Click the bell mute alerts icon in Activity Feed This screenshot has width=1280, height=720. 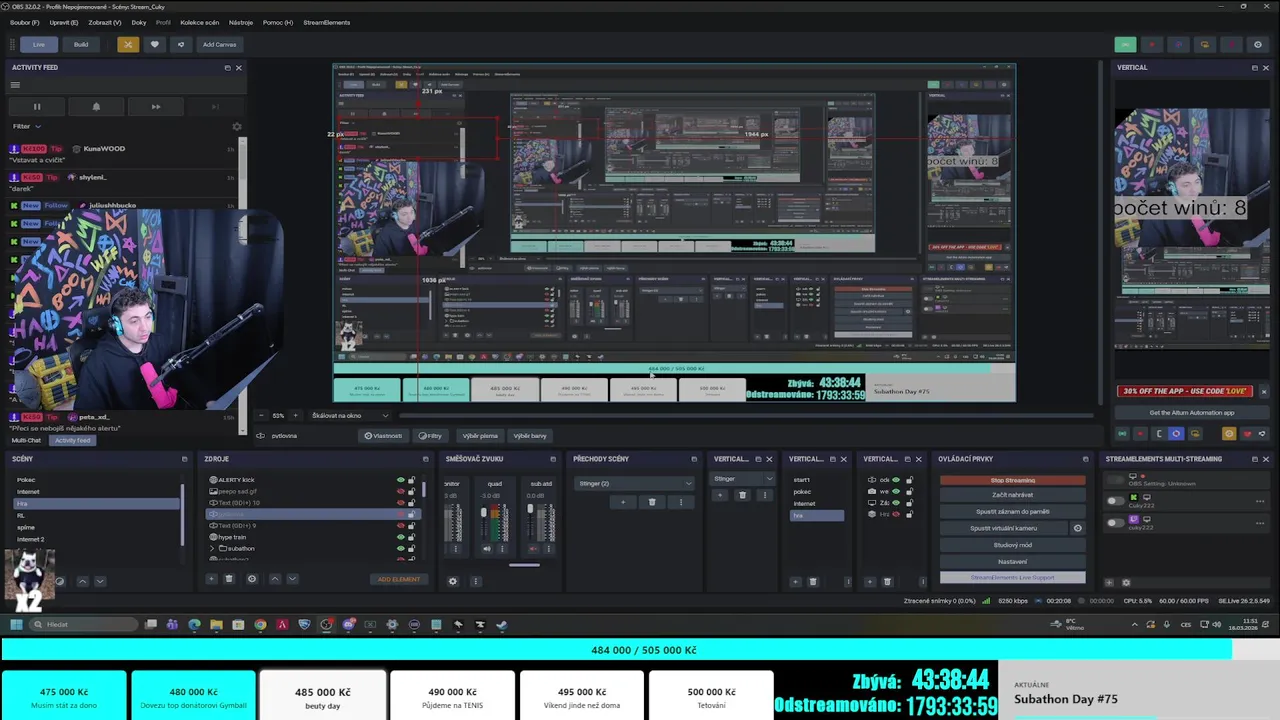[96, 106]
